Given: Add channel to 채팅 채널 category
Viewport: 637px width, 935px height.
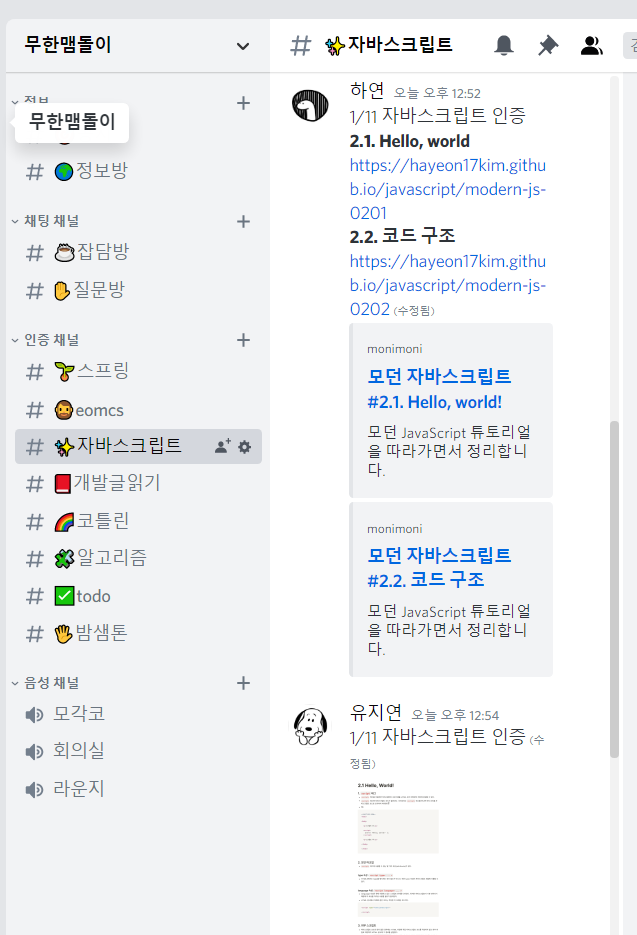Looking at the screenshot, I should click(243, 222).
